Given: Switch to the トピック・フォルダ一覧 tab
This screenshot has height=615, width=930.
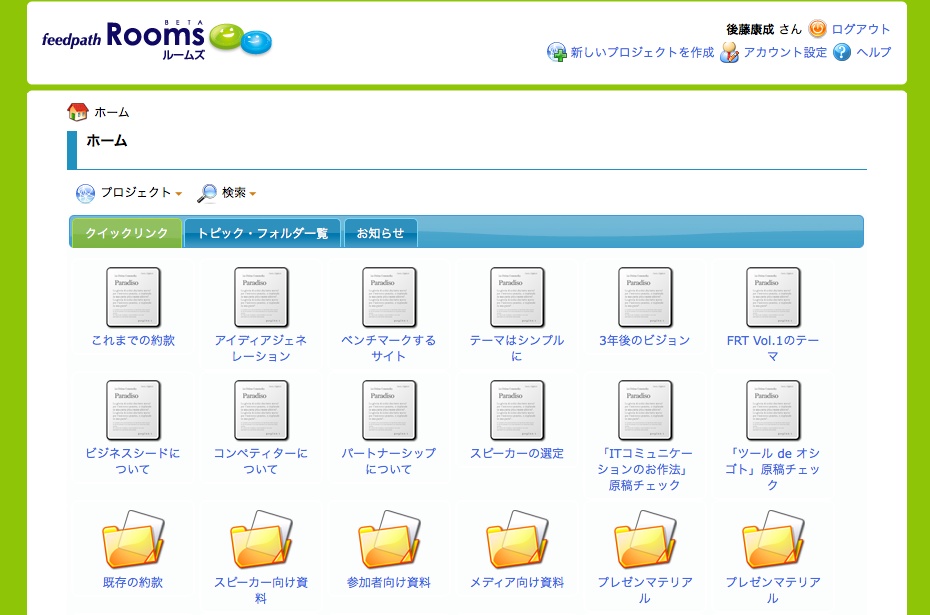Looking at the screenshot, I should pyautogui.click(x=262, y=233).
